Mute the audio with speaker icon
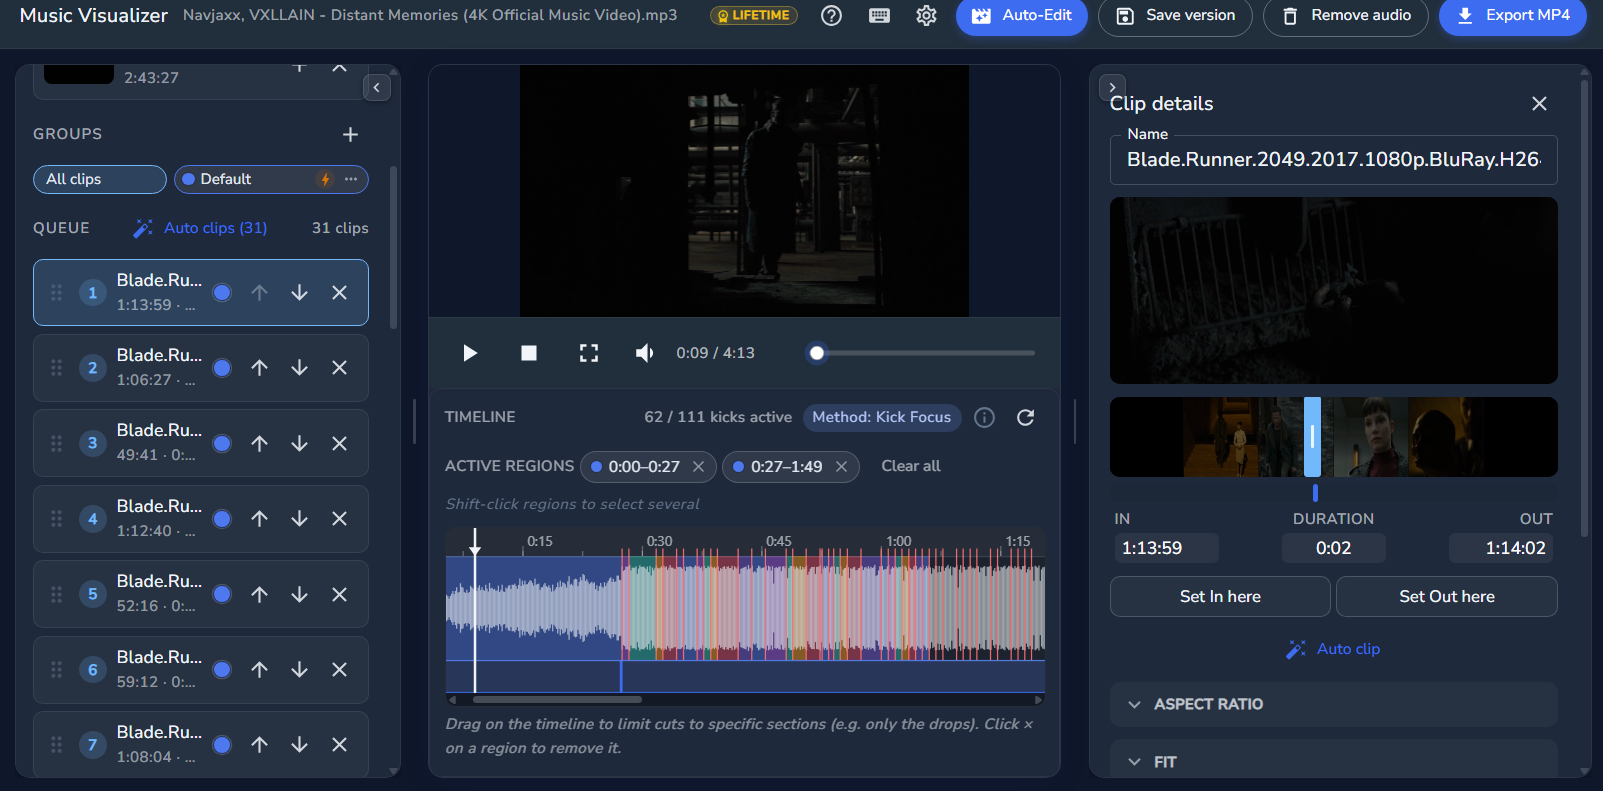Viewport: 1603px width, 791px height. point(645,353)
